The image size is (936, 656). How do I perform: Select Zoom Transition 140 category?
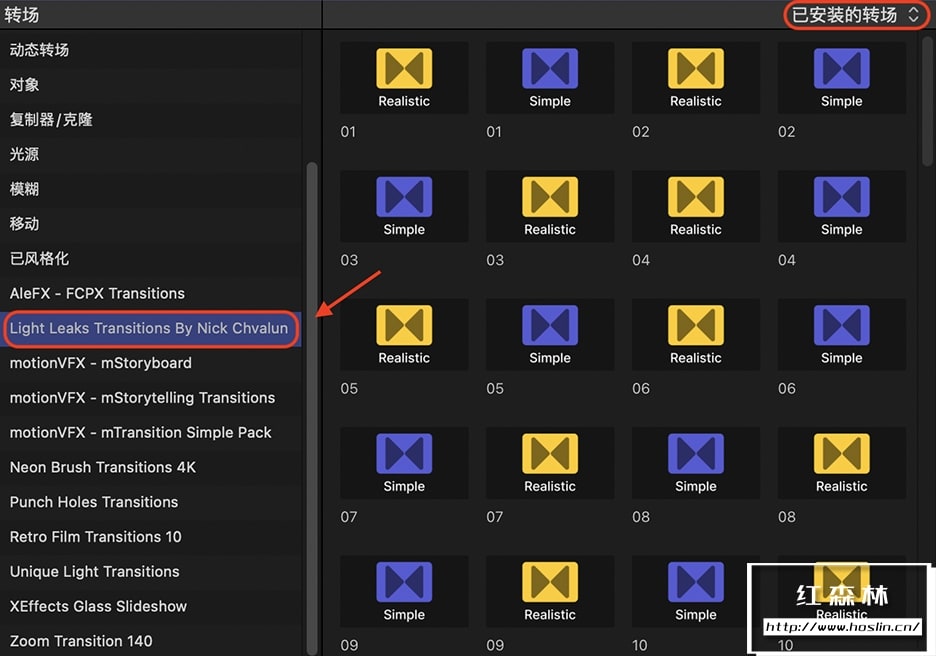pyautogui.click(x=150, y=641)
